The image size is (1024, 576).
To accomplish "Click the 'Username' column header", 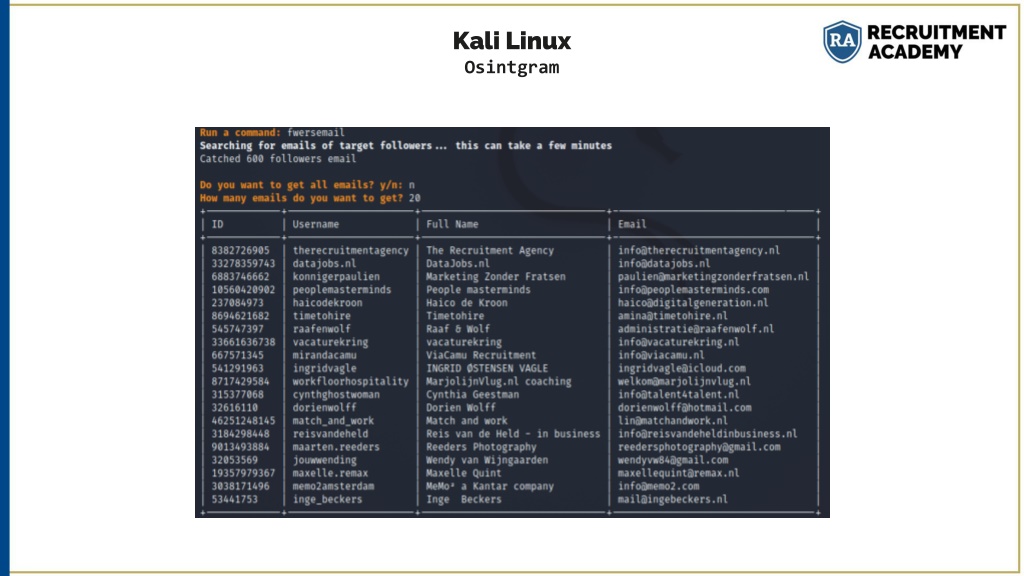I will click(315, 224).
